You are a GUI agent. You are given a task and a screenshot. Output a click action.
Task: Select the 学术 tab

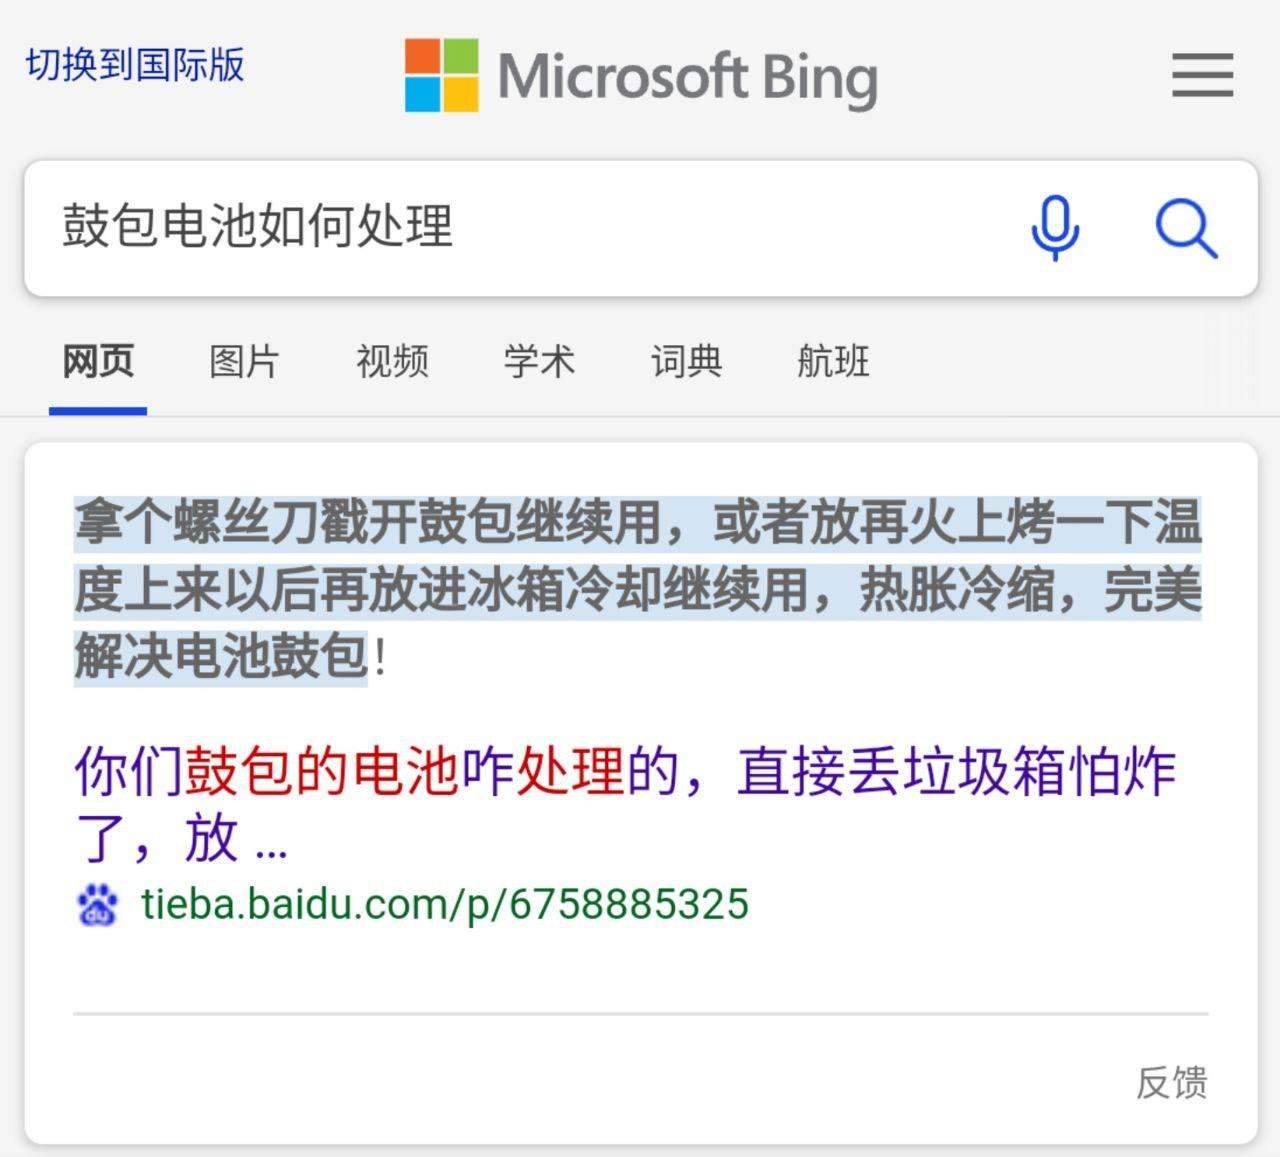pyautogui.click(x=539, y=361)
